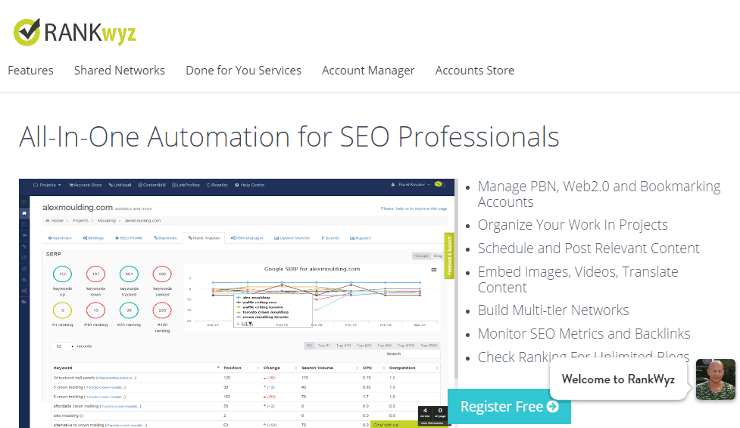Image resolution: width=740 pixels, height=428 pixels.
Task: Open the chat agent avatar photo
Action: [715, 379]
